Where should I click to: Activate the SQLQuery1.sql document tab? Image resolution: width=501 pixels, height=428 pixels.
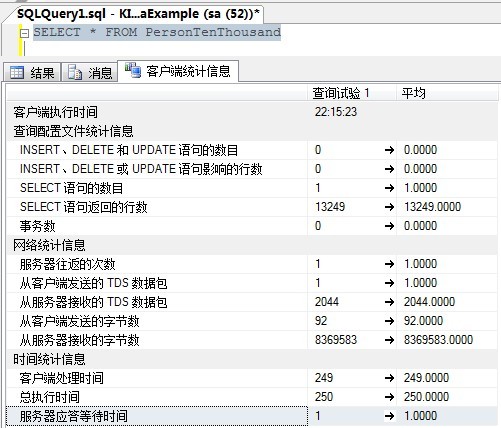pyautogui.click(x=138, y=14)
